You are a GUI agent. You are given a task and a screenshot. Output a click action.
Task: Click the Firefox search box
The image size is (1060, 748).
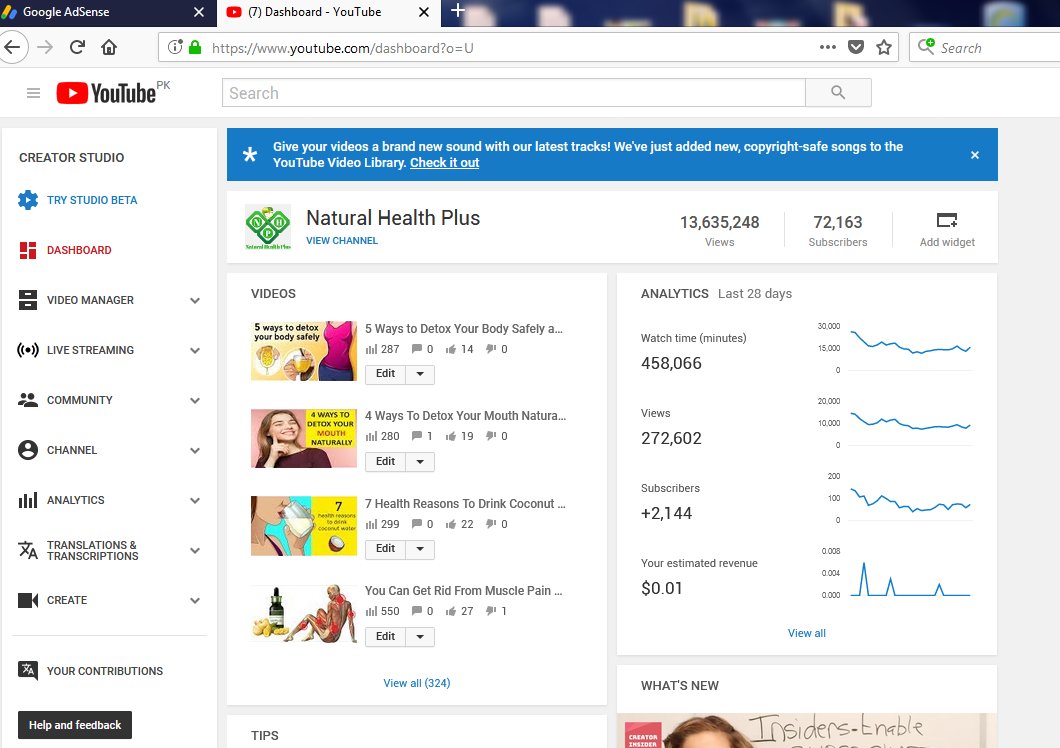tap(987, 48)
